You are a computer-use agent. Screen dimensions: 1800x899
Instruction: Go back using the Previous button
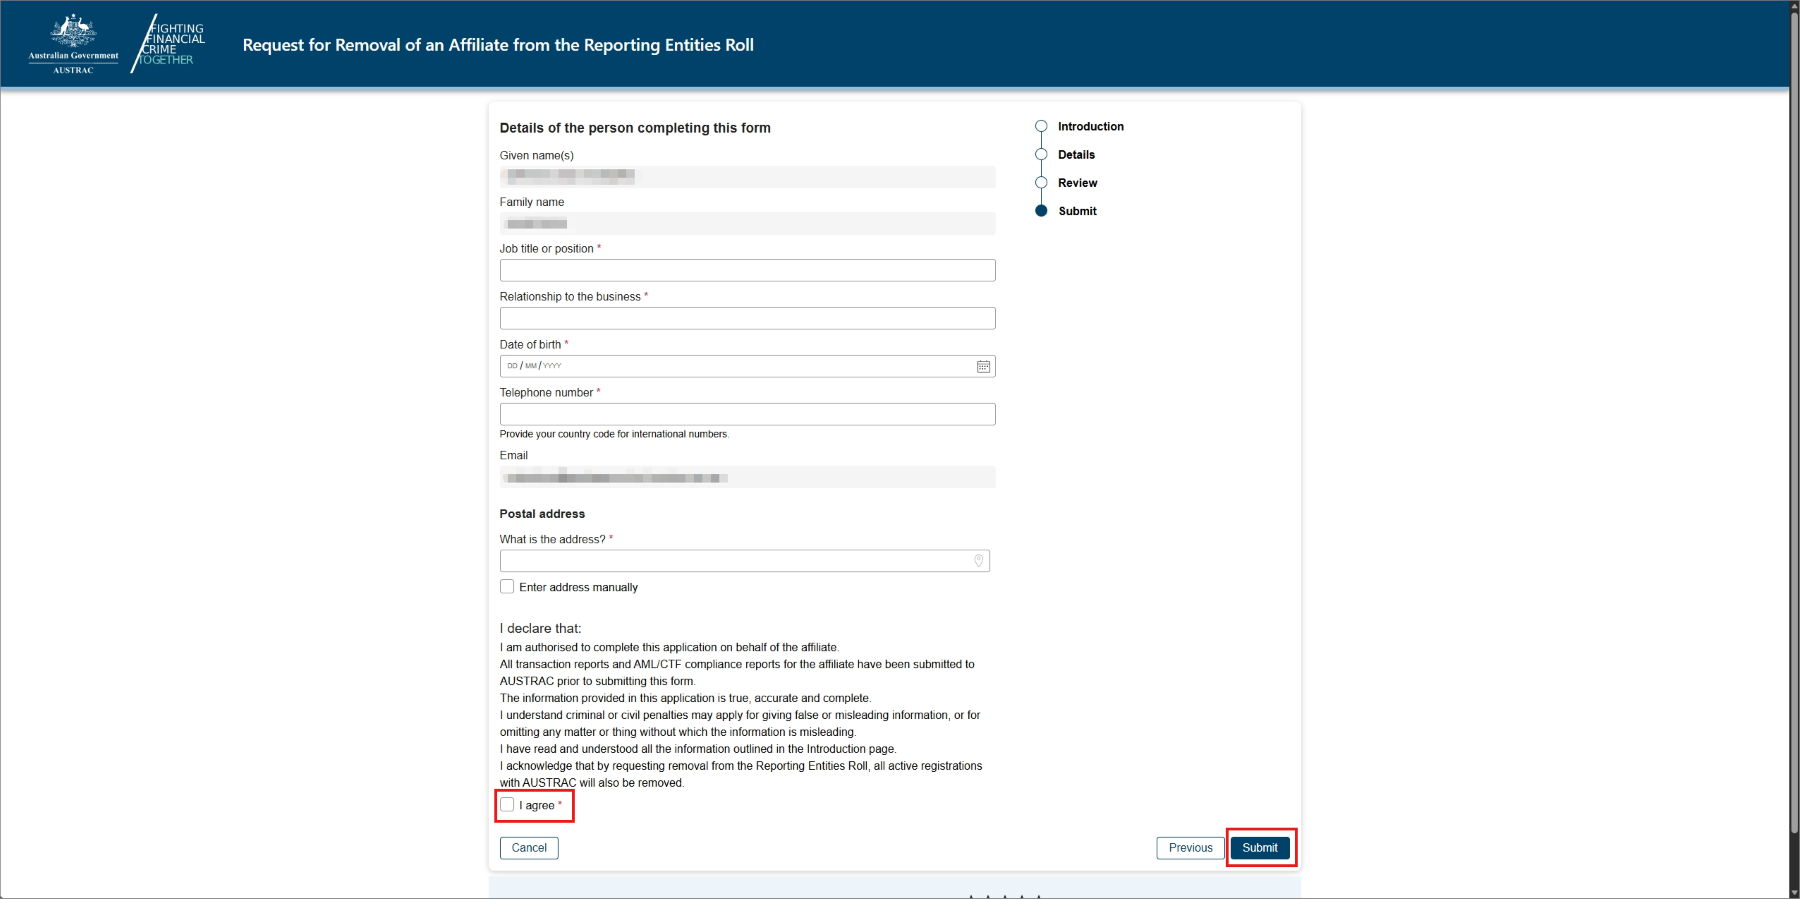point(1190,848)
